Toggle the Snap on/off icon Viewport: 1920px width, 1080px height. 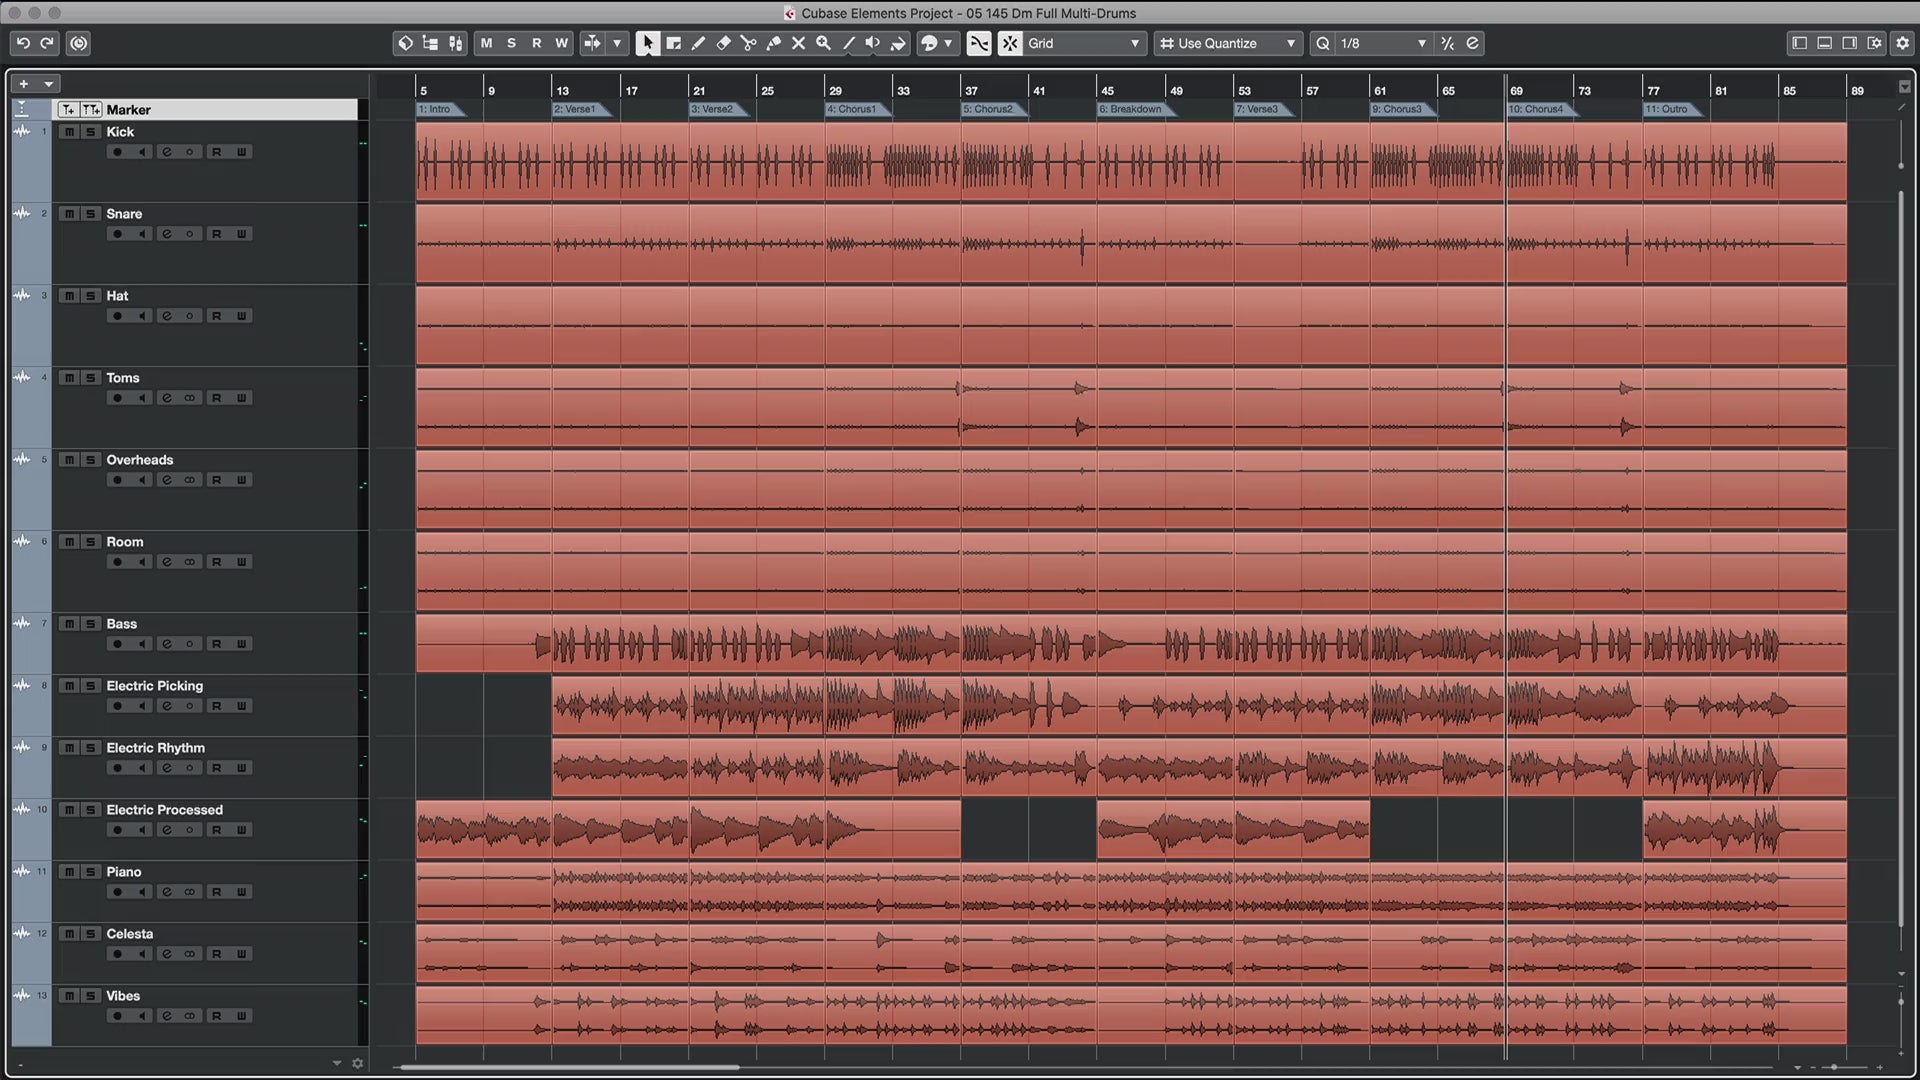[x=1010, y=43]
